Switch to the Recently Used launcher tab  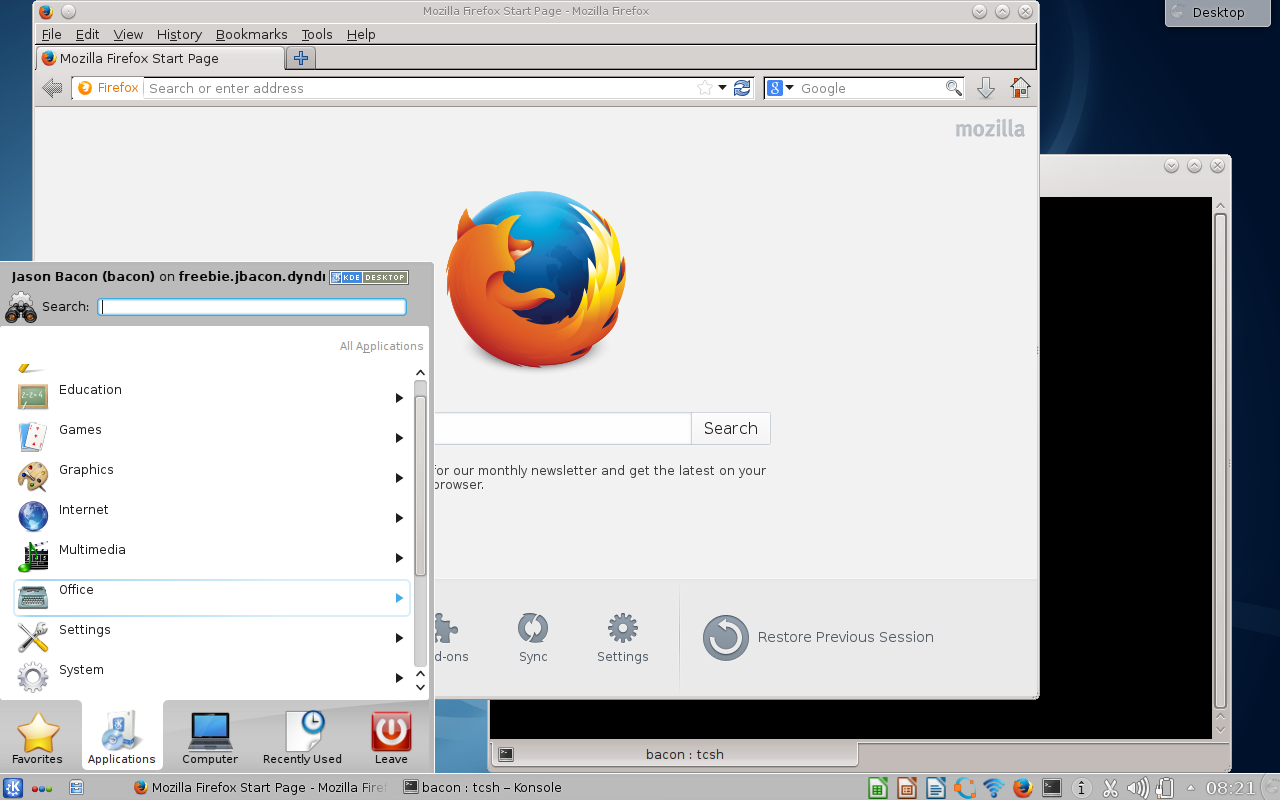point(302,738)
